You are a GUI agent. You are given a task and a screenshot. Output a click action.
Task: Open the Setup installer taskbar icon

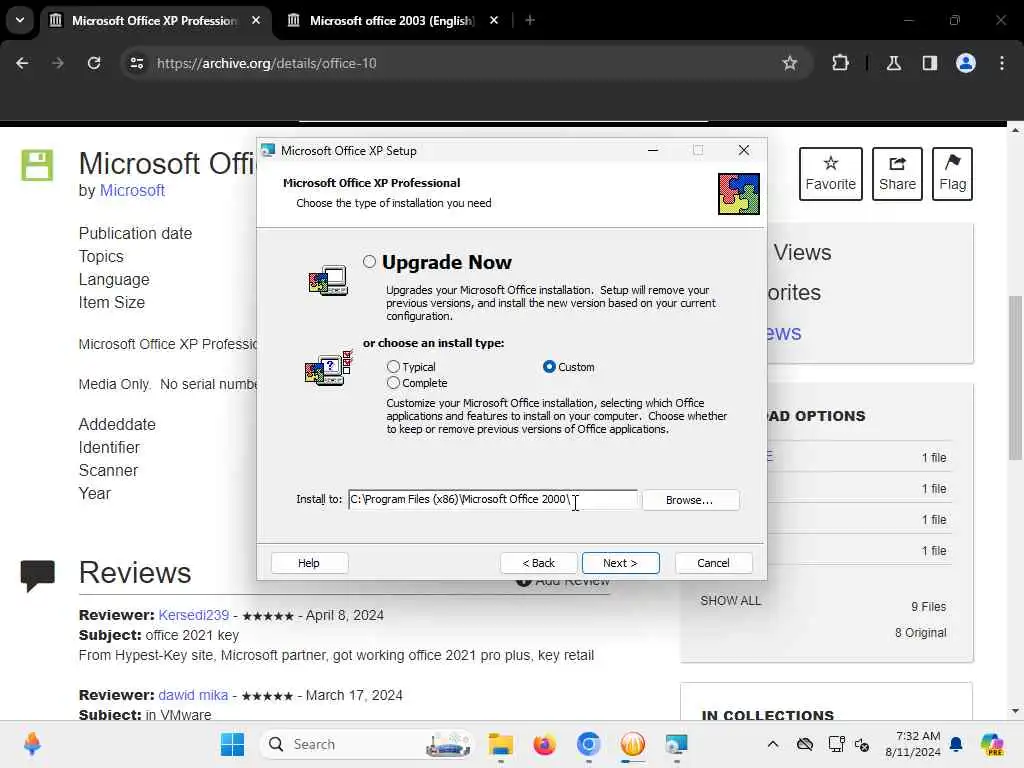677,744
